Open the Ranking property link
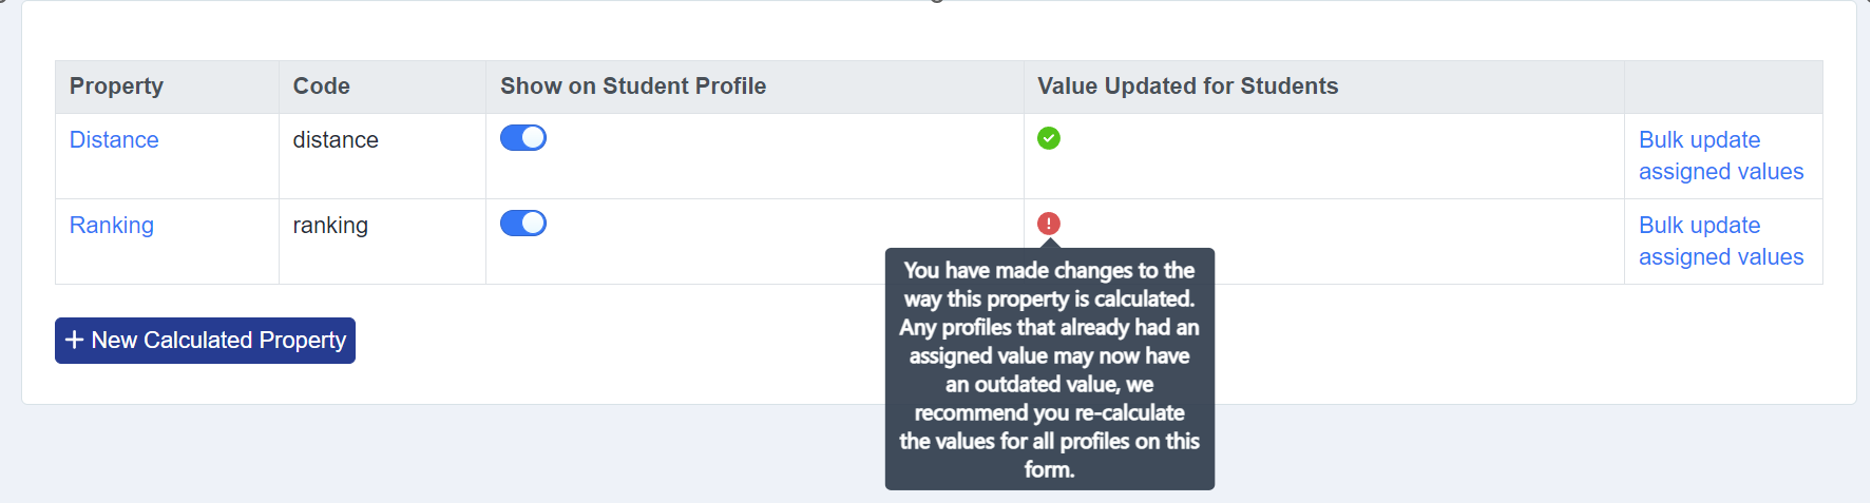Image resolution: width=1870 pixels, height=504 pixels. [111, 225]
